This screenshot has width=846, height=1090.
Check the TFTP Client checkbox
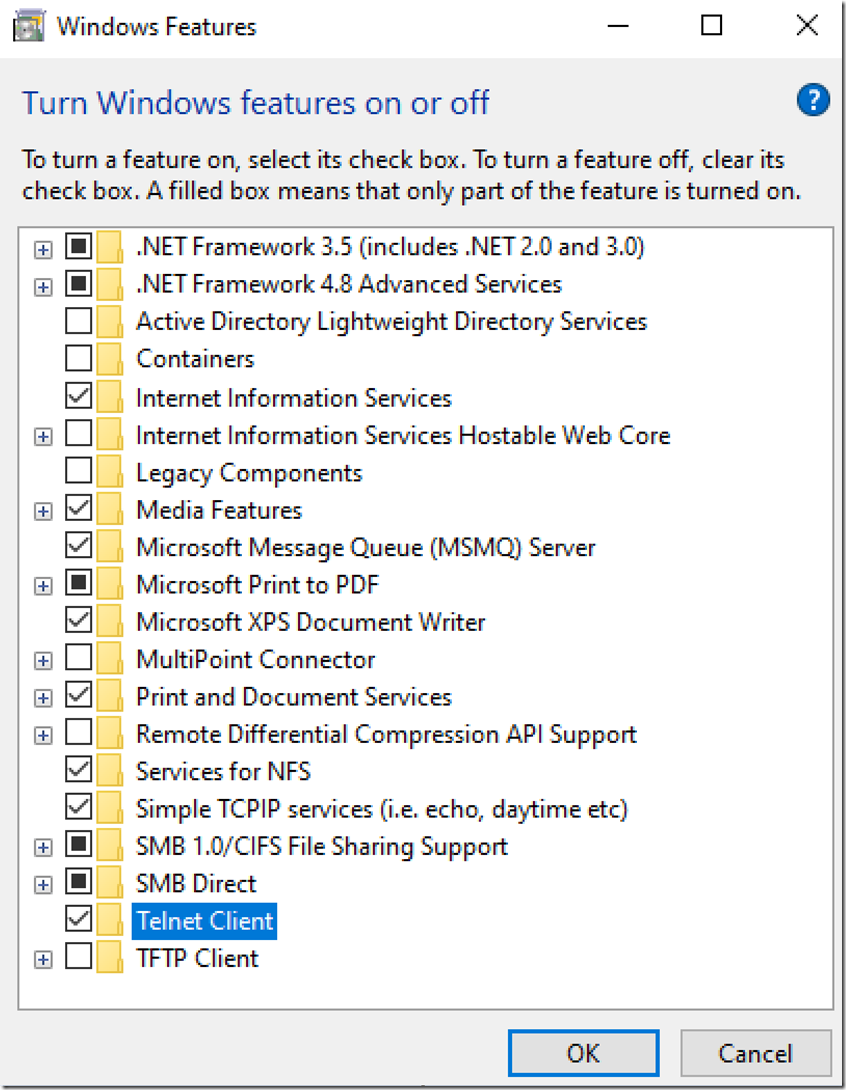point(79,958)
